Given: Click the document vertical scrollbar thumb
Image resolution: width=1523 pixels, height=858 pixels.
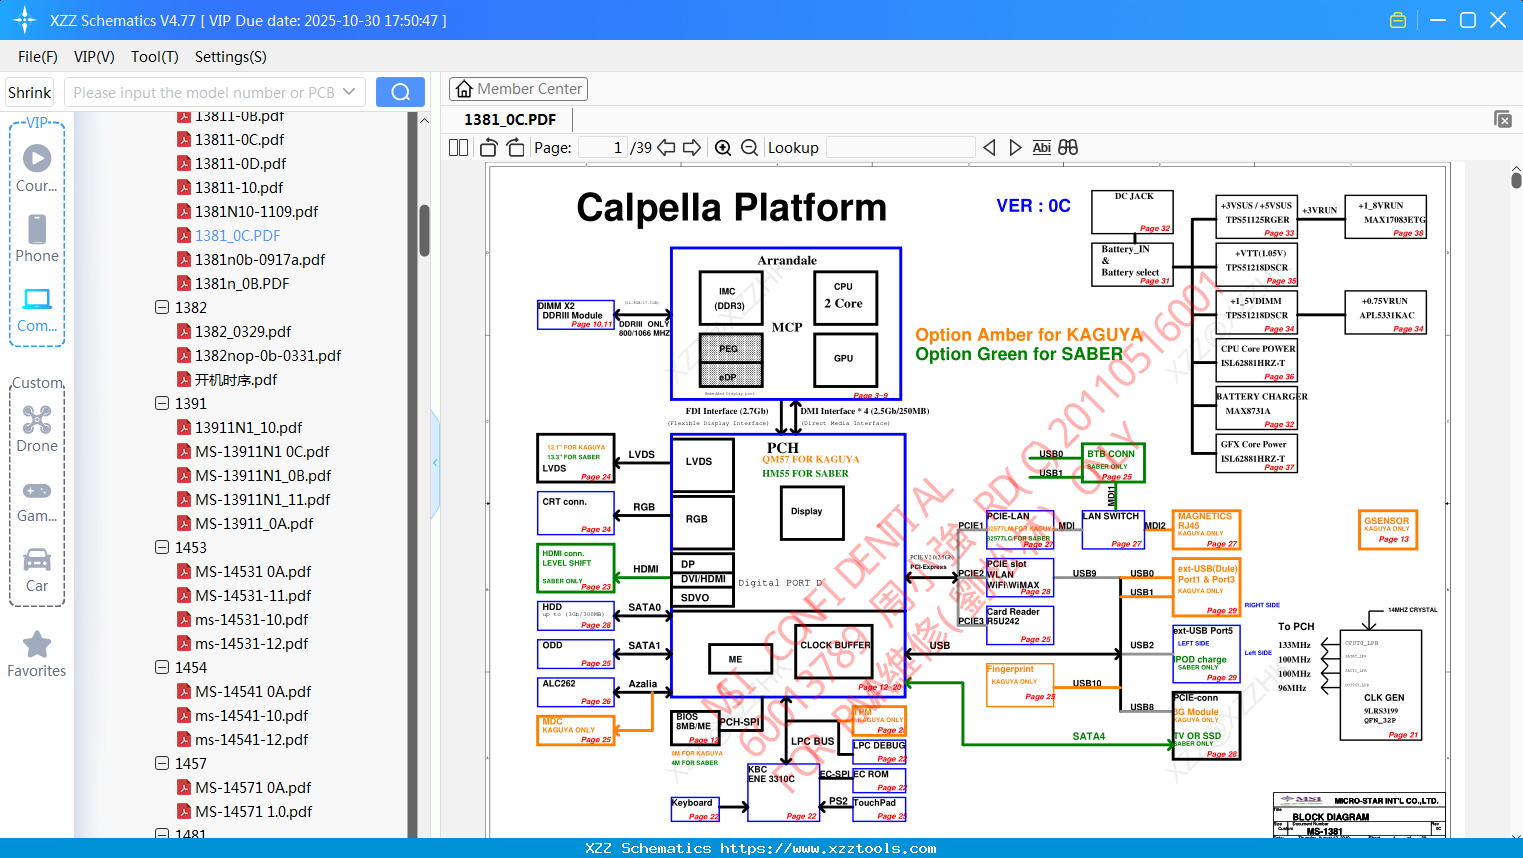Looking at the screenshot, I should [1516, 179].
